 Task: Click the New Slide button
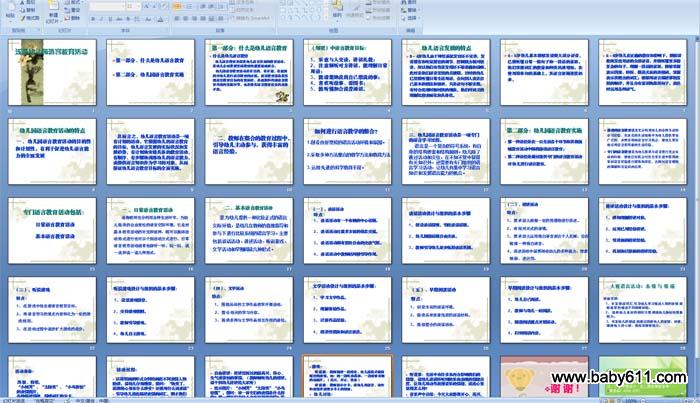coord(52,12)
